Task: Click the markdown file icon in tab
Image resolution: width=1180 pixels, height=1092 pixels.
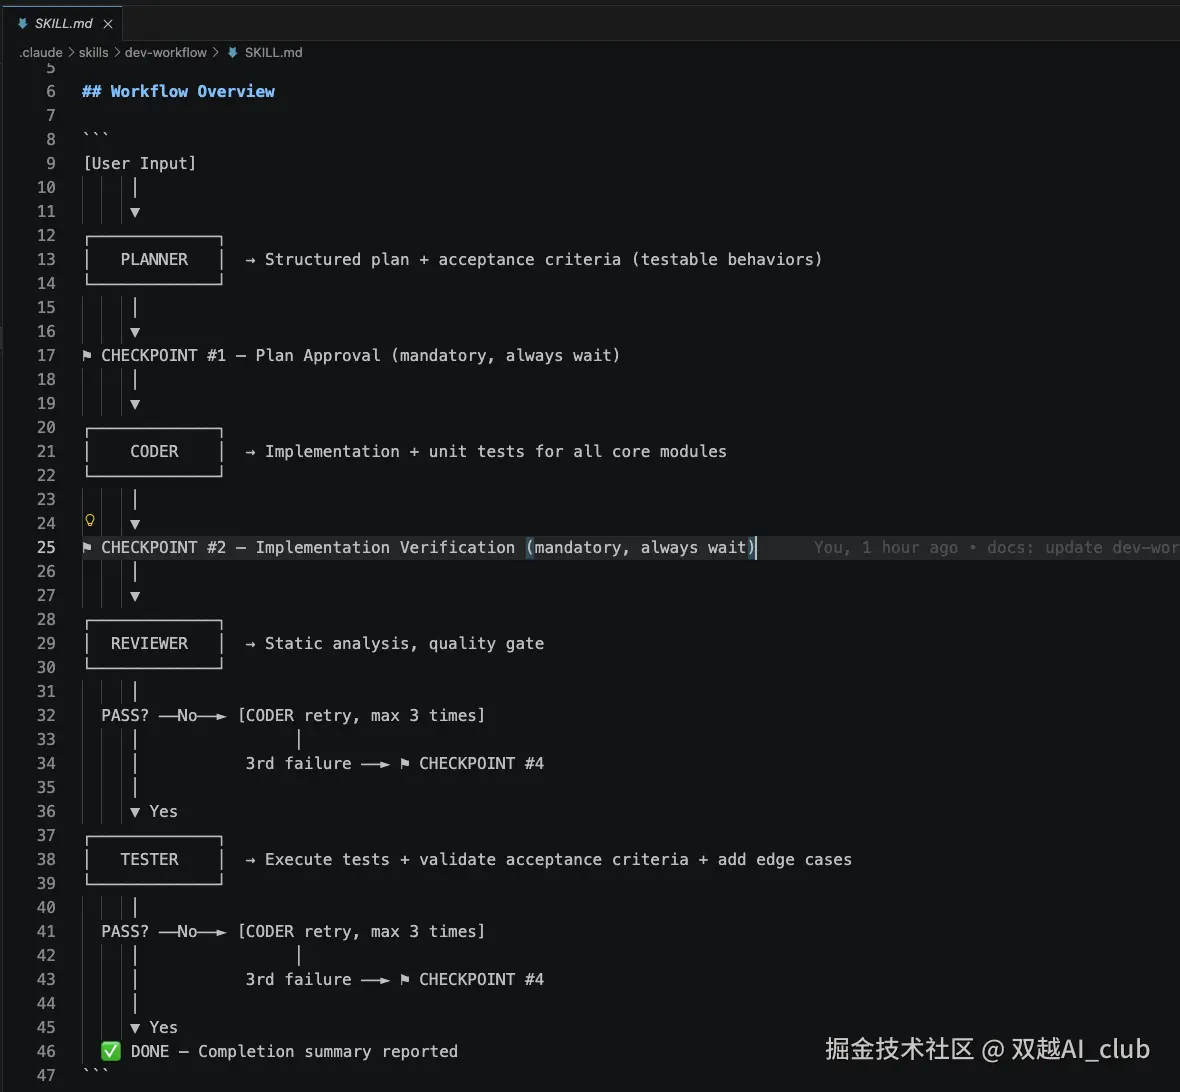Action: pos(23,23)
